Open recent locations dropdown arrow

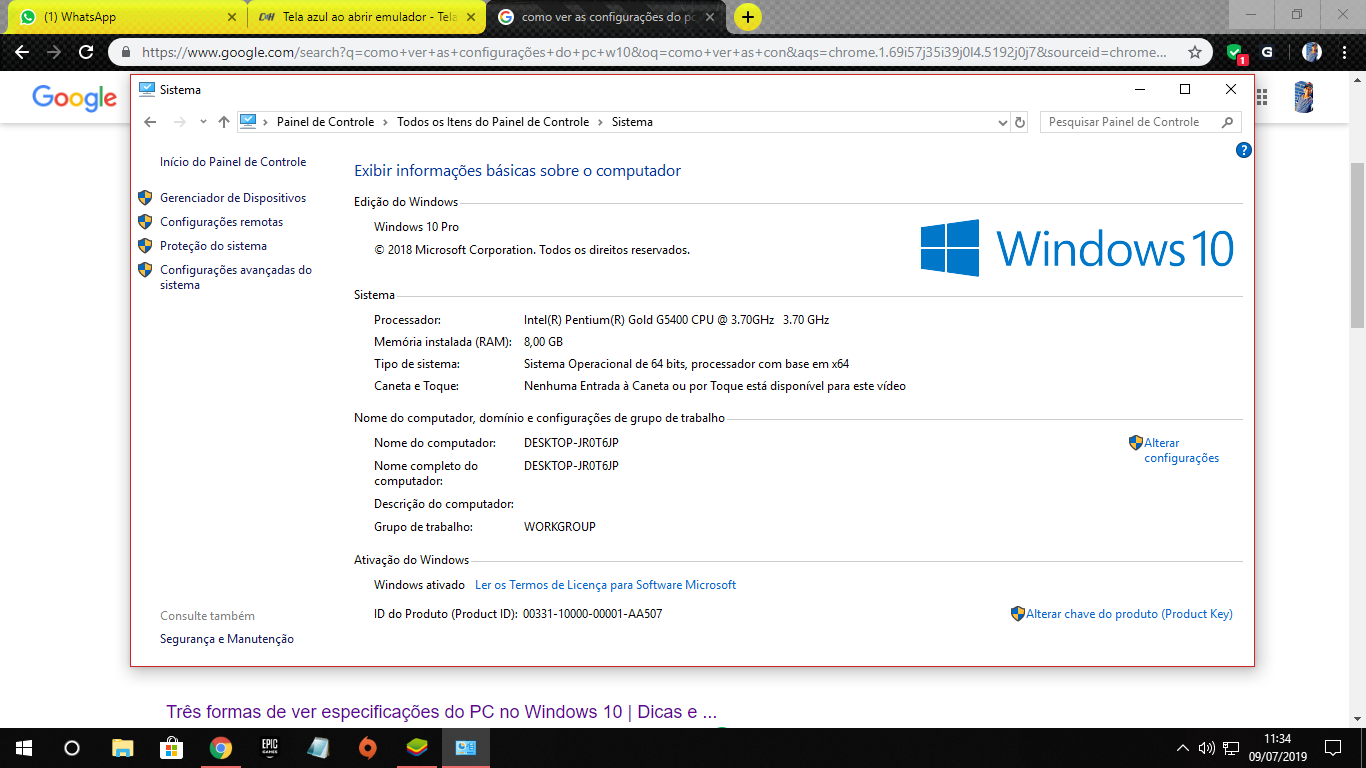pyautogui.click(x=203, y=122)
